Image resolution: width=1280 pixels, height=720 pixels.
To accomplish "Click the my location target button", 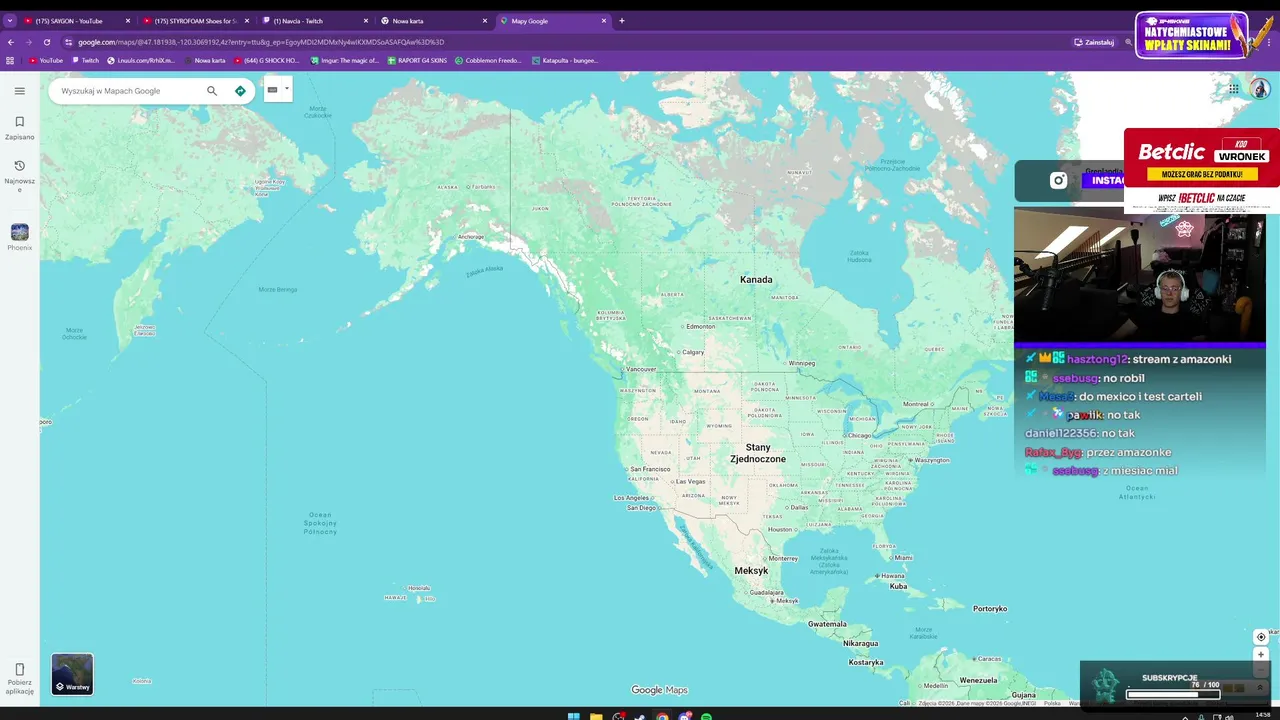I will 1261,637.
